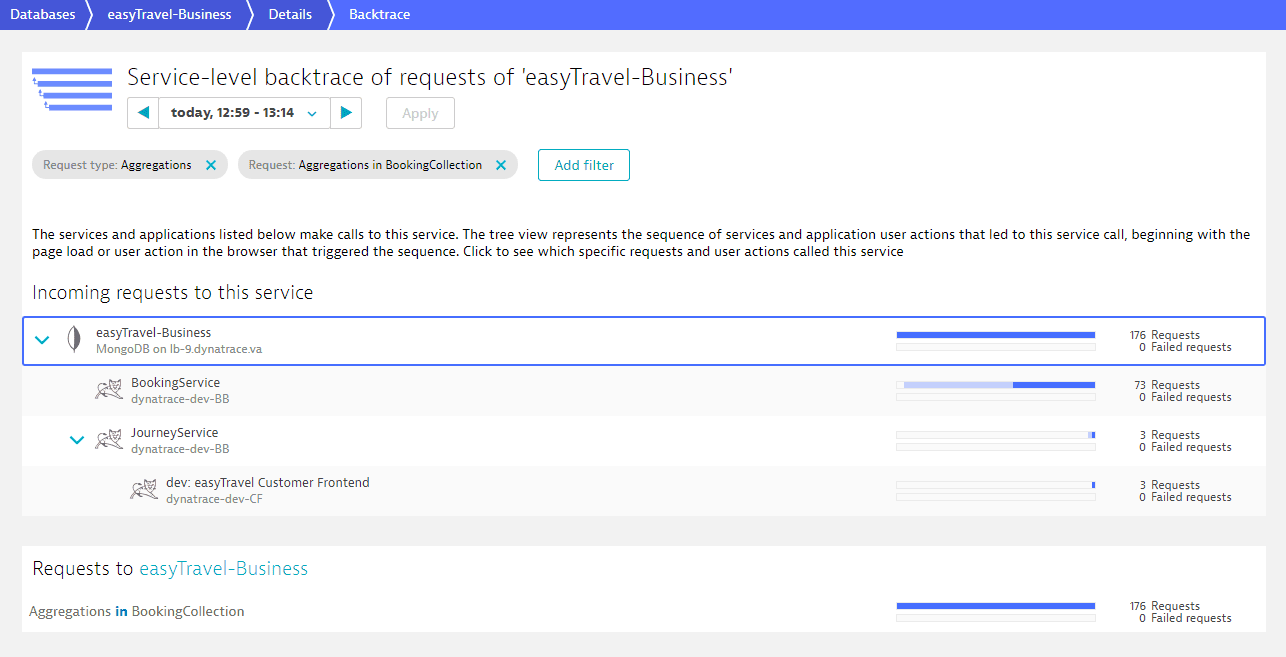Collapse the JourneyService tree row
Viewport: 1286px width, 657px height.
[x=77, y=440]
